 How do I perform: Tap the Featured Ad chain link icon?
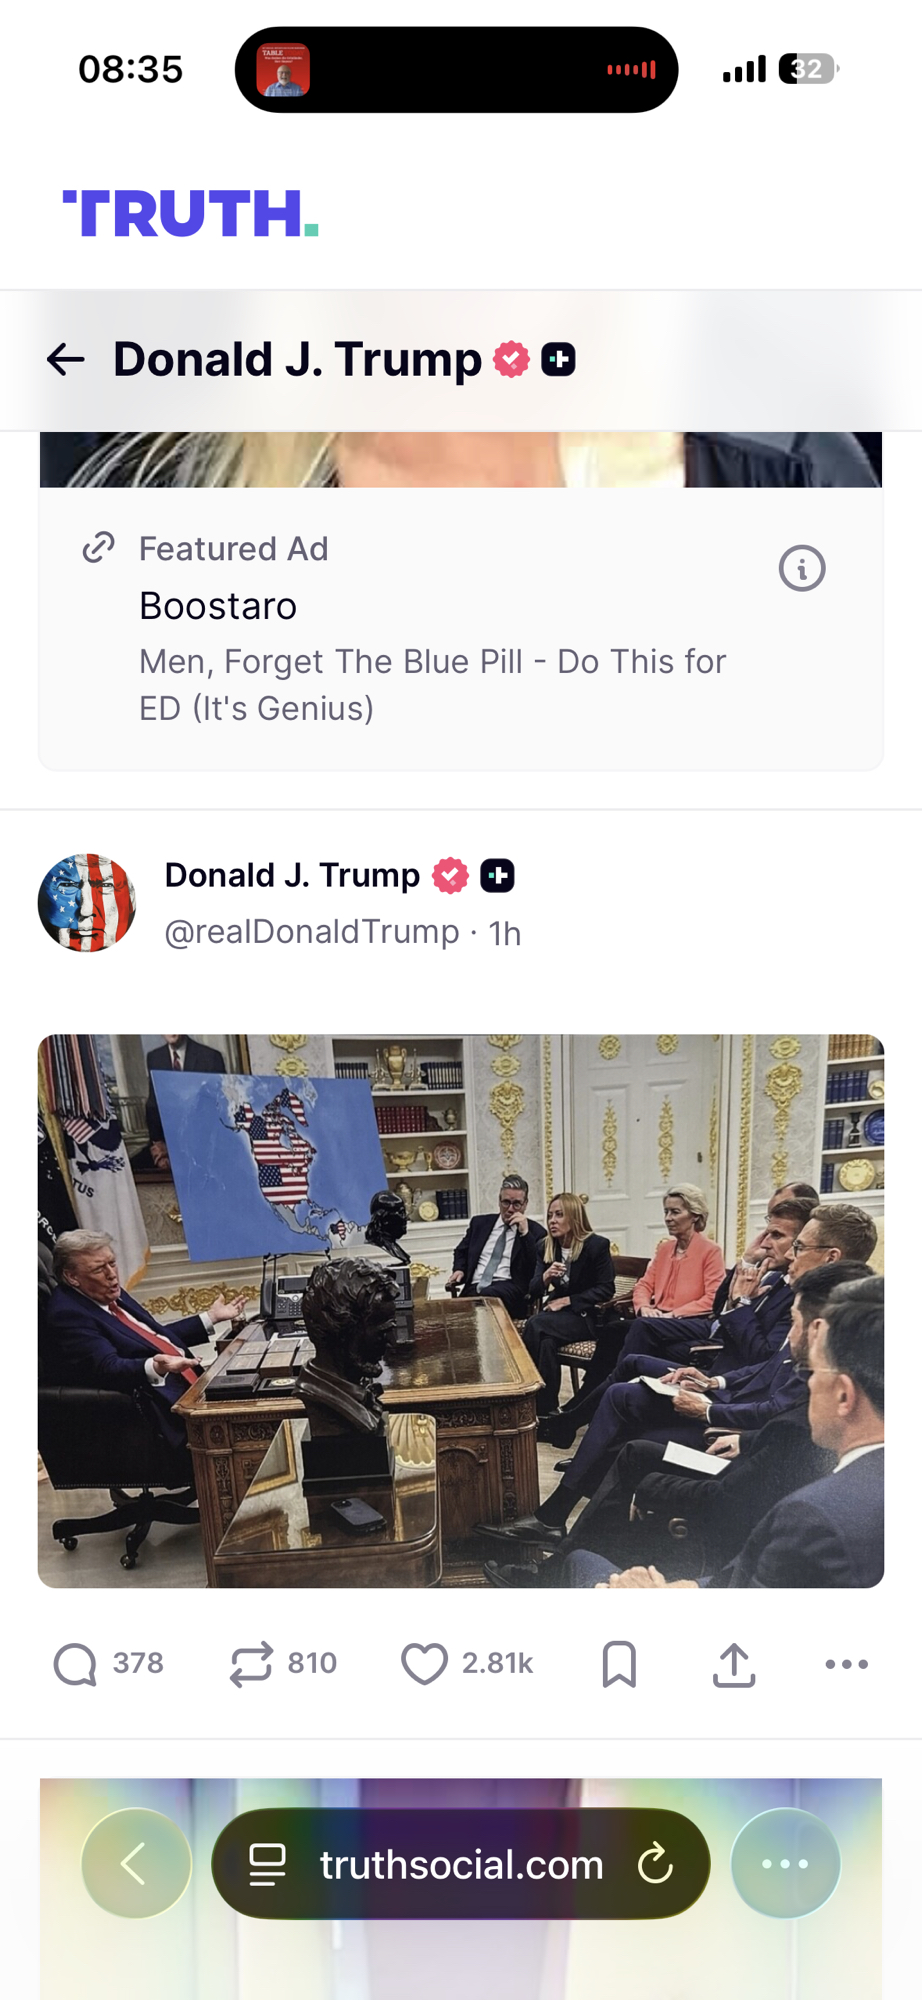(98, 548)
